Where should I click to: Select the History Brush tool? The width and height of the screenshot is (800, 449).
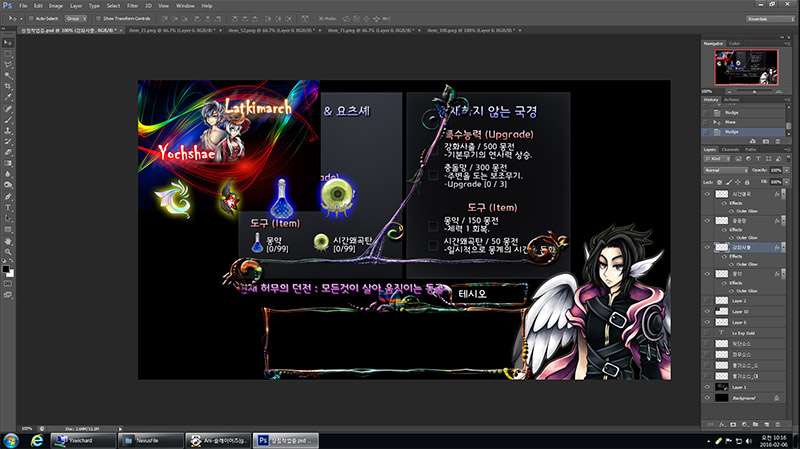click(8, 141)
